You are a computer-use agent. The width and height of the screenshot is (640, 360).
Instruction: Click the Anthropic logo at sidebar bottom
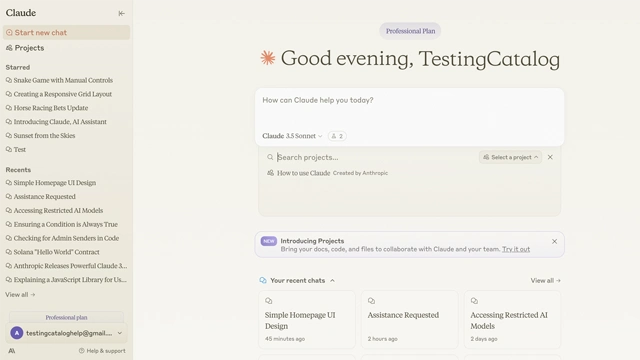click(x=12, y=351)
